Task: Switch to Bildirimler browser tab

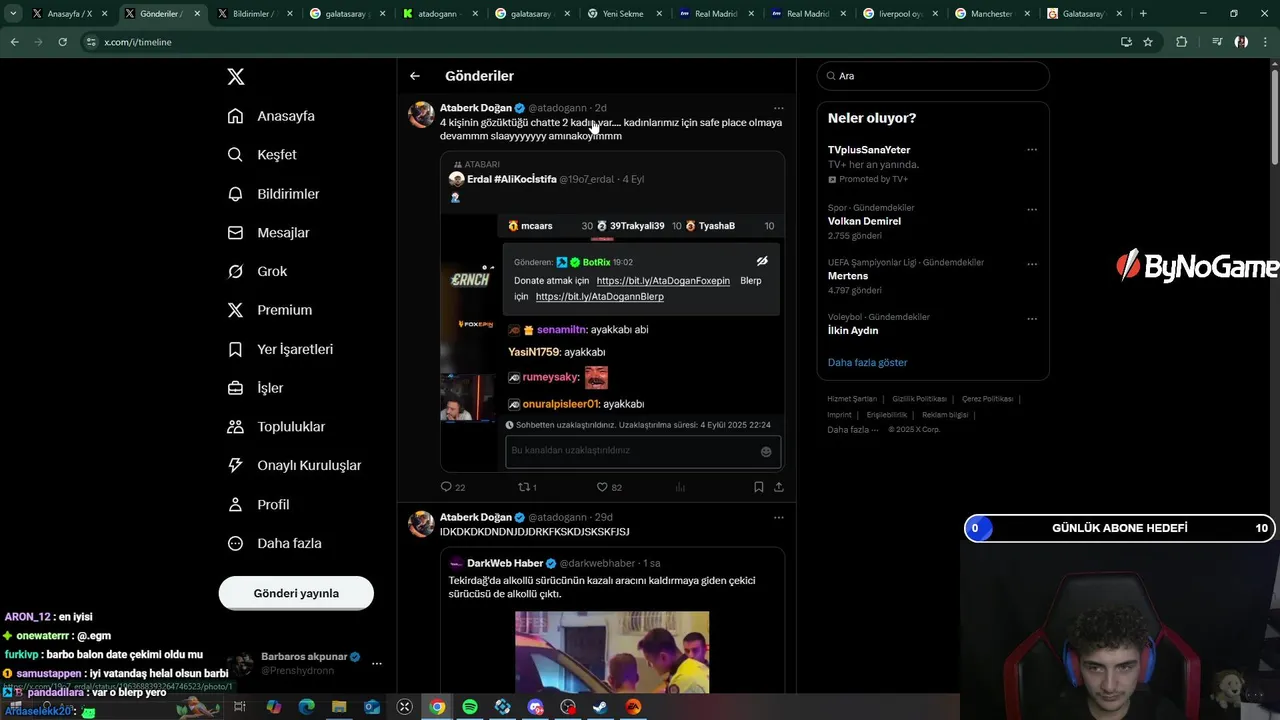Action: [252, 14]
